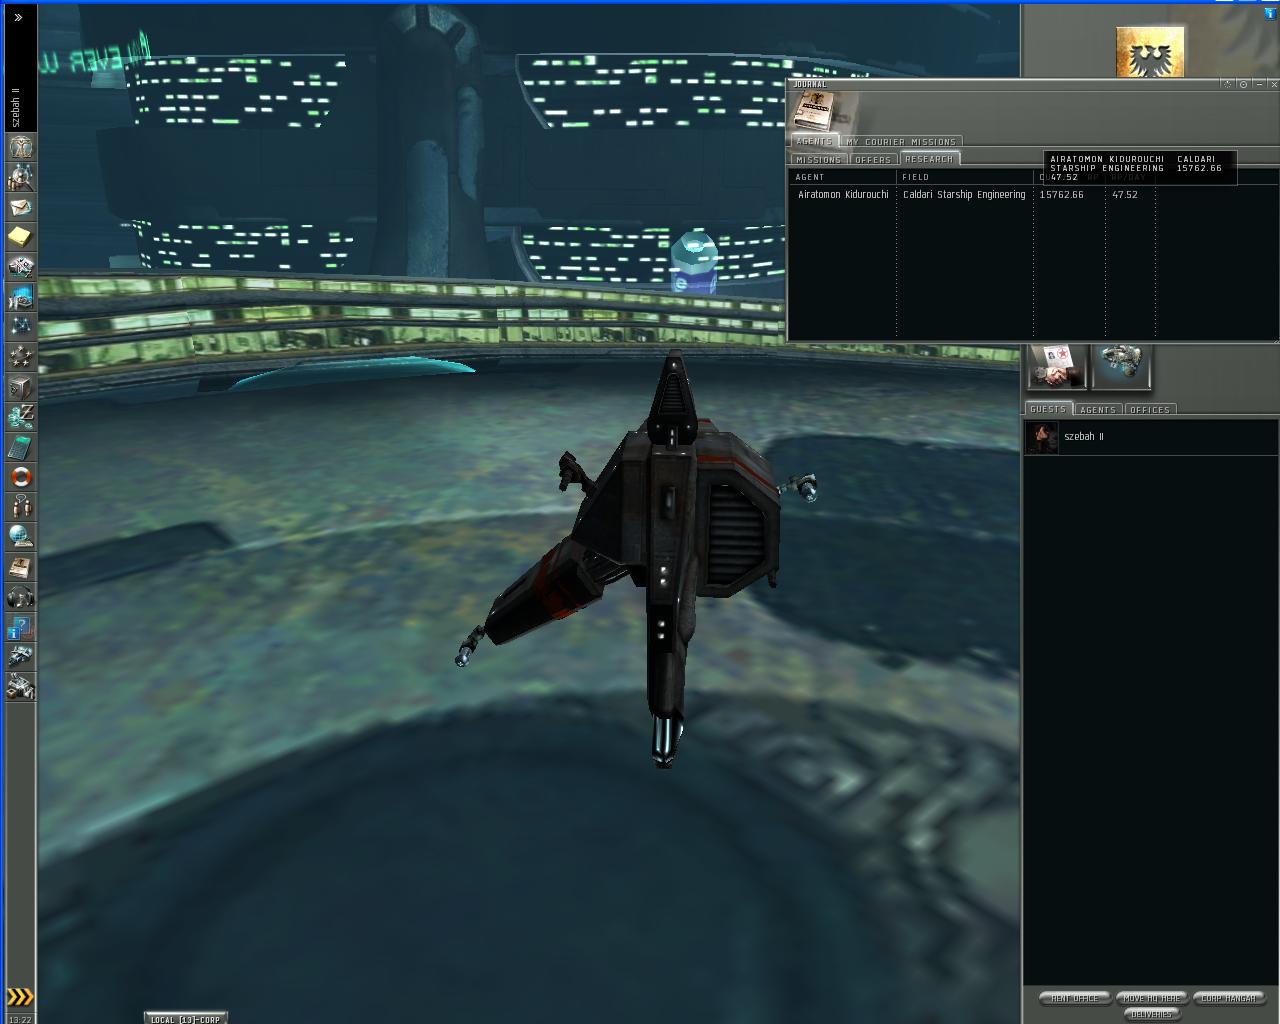Open the Deliveries button
Screen dimensions: 1280x1024
click(1152, 1014)
